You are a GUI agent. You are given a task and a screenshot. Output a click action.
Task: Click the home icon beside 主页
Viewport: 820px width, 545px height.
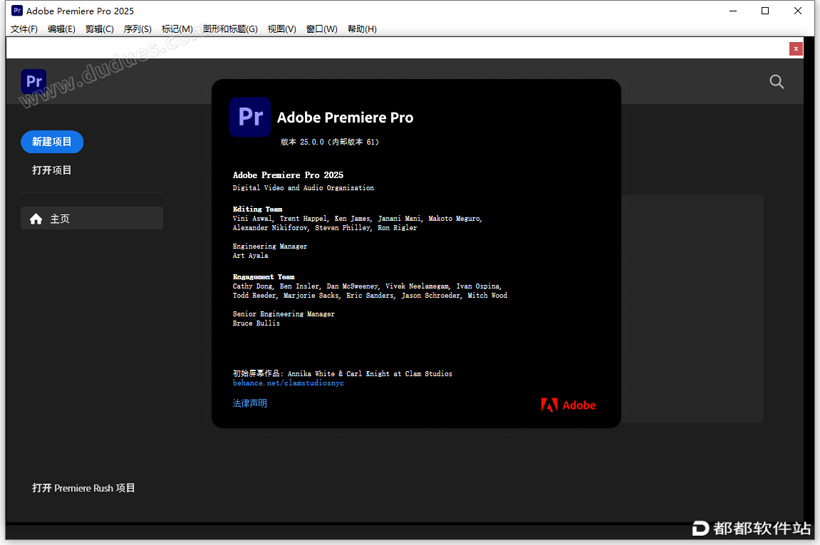(x=36, y=219)
